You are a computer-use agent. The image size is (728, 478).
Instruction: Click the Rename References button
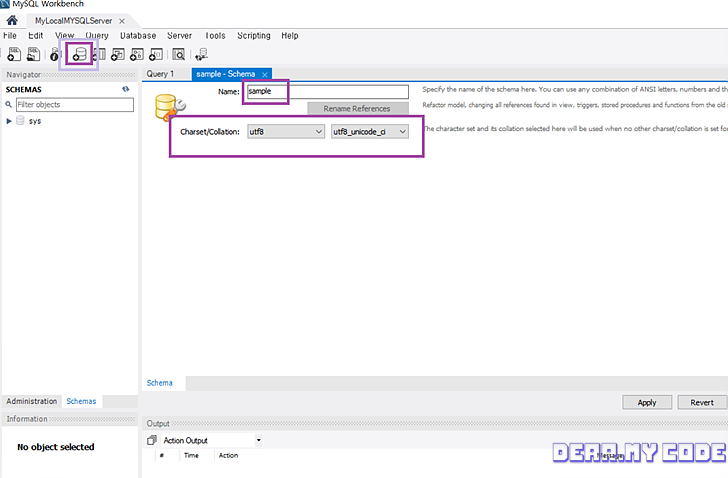point(358,109)
